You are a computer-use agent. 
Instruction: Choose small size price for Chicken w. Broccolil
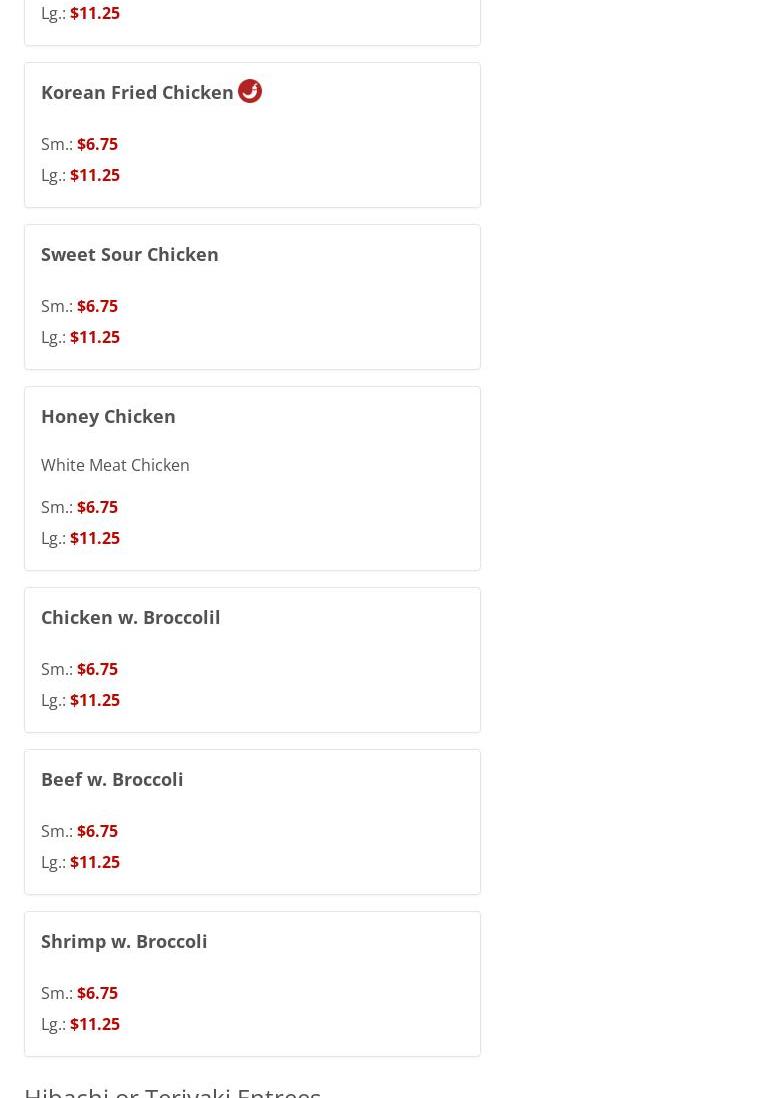coord(97,669)
